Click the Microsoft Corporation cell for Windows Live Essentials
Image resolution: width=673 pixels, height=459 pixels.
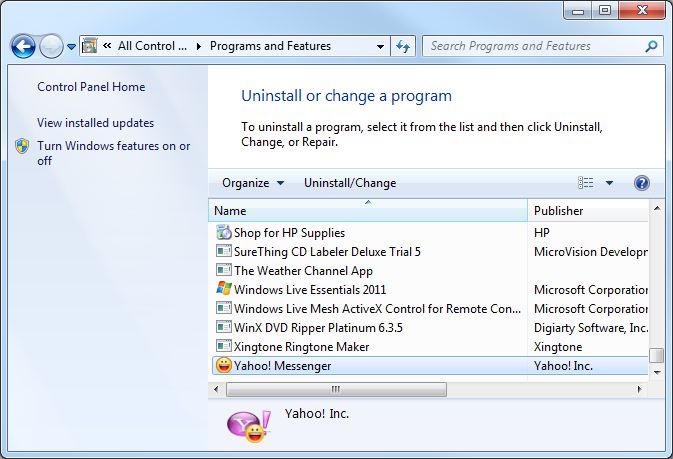click(591, 289)
